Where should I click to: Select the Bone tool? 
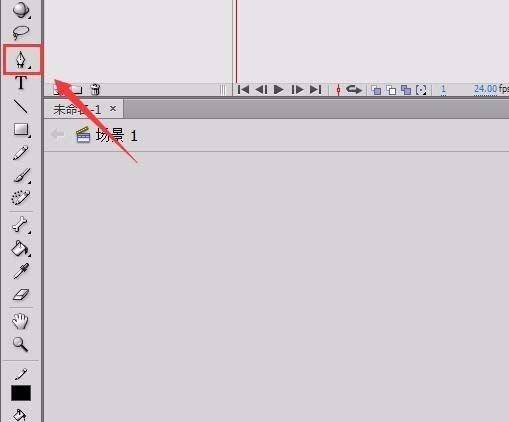pos(21,224)
